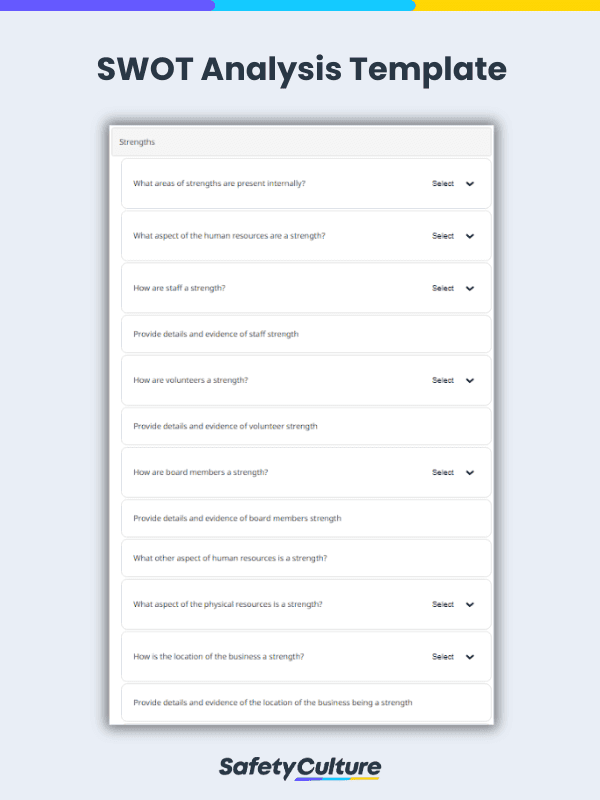Click the SafetyCulture logo at the bottom
The height and width of the screenshot is (800, 600).
tap(300, 766)
